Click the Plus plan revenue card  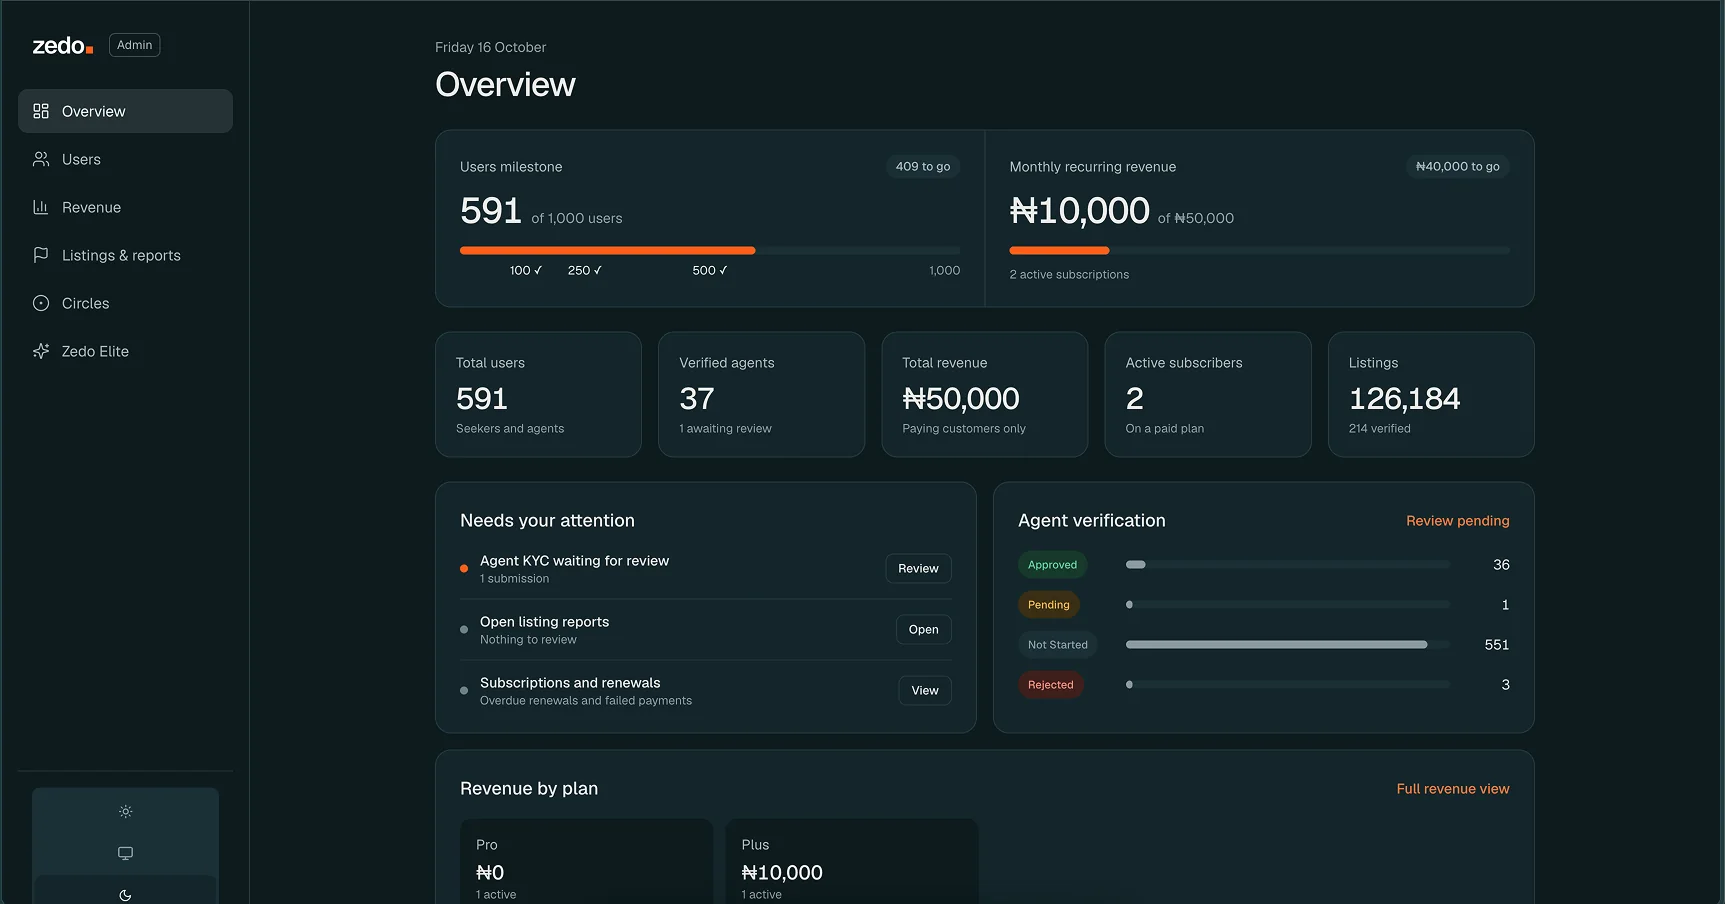point(852,862)
